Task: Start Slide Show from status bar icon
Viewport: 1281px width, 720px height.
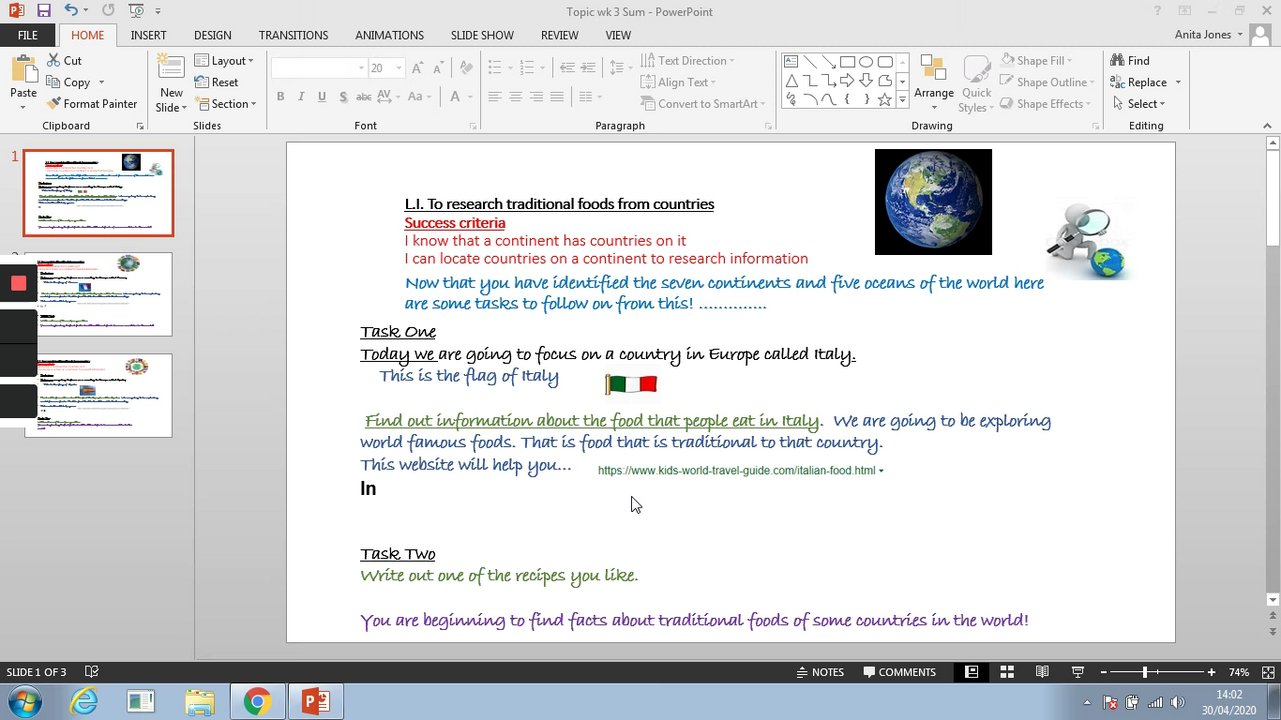Action: tap(1078, 672)
